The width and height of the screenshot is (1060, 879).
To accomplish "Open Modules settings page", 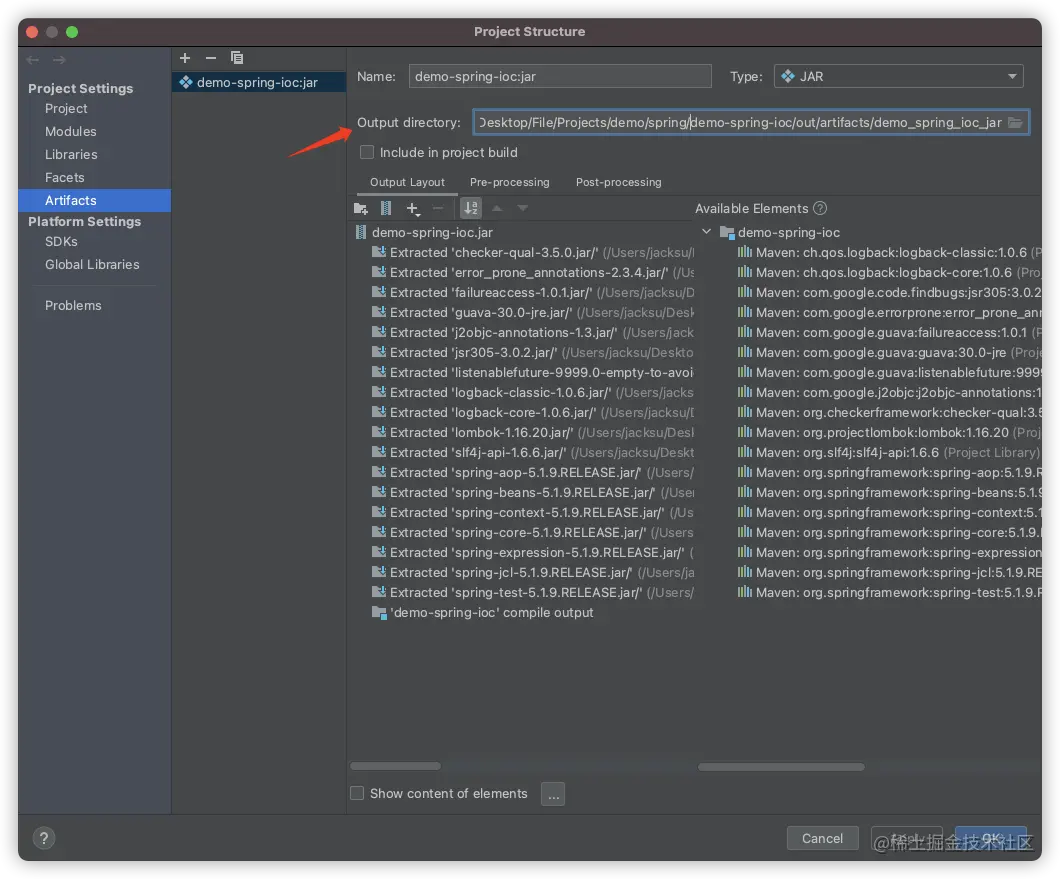I will [x=70, y=132].
